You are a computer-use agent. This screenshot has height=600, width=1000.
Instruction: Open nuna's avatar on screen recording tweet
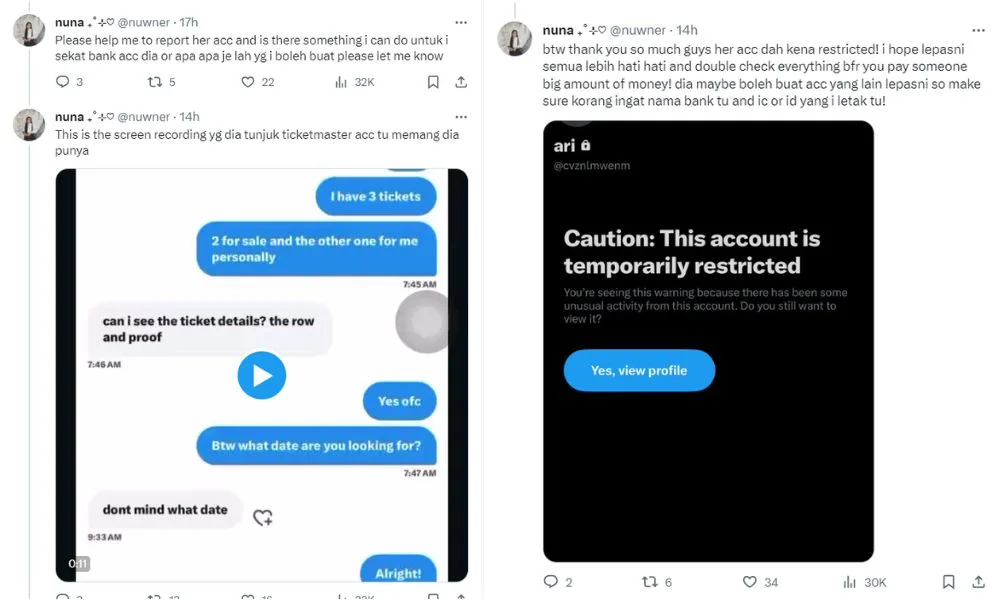tap(29, 124)
